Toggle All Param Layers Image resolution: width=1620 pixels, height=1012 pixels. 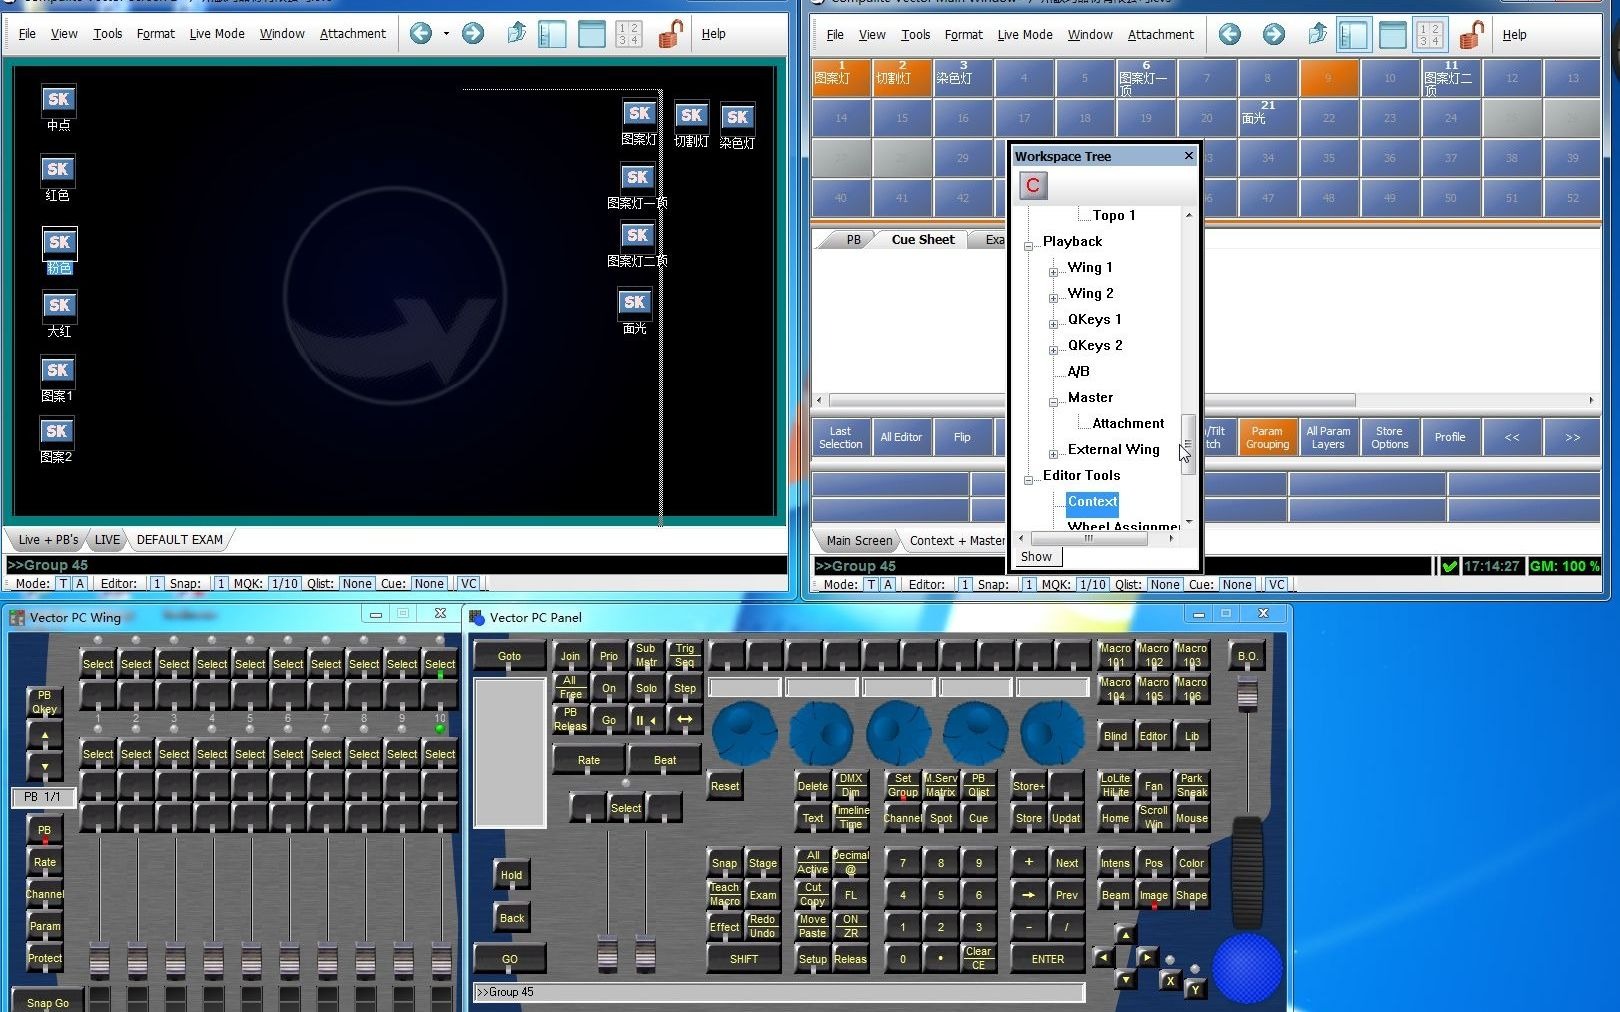pos(1328,437)
